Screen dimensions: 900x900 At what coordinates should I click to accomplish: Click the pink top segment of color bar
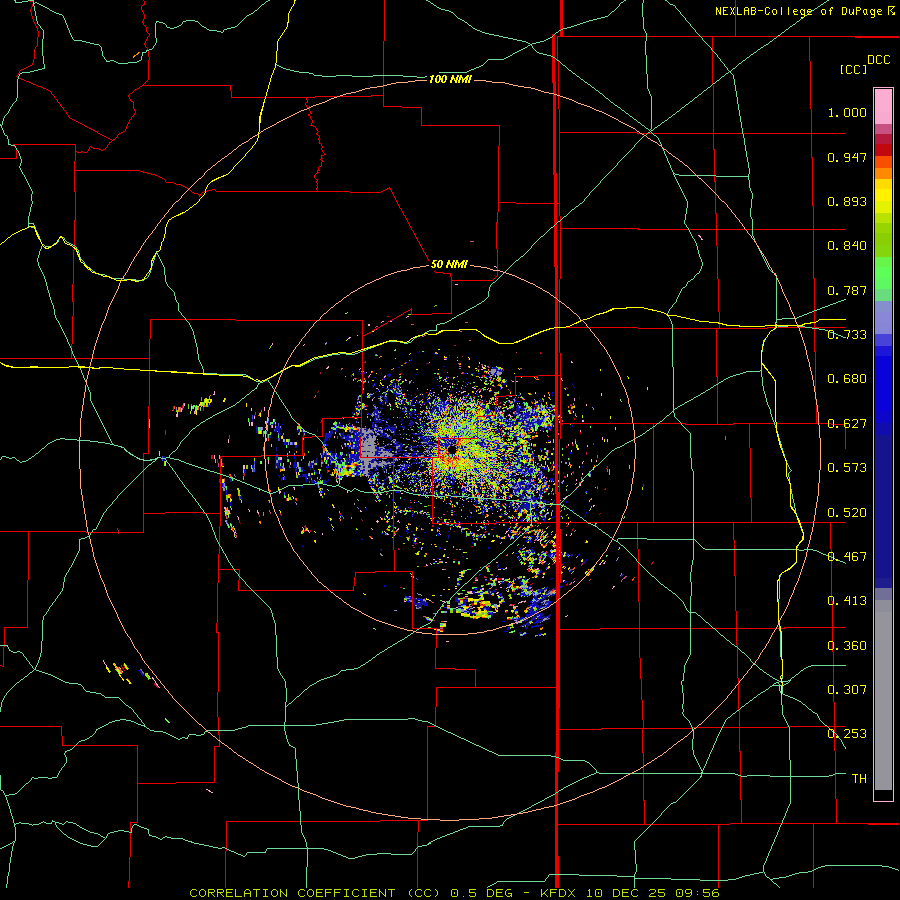point(883,107)
